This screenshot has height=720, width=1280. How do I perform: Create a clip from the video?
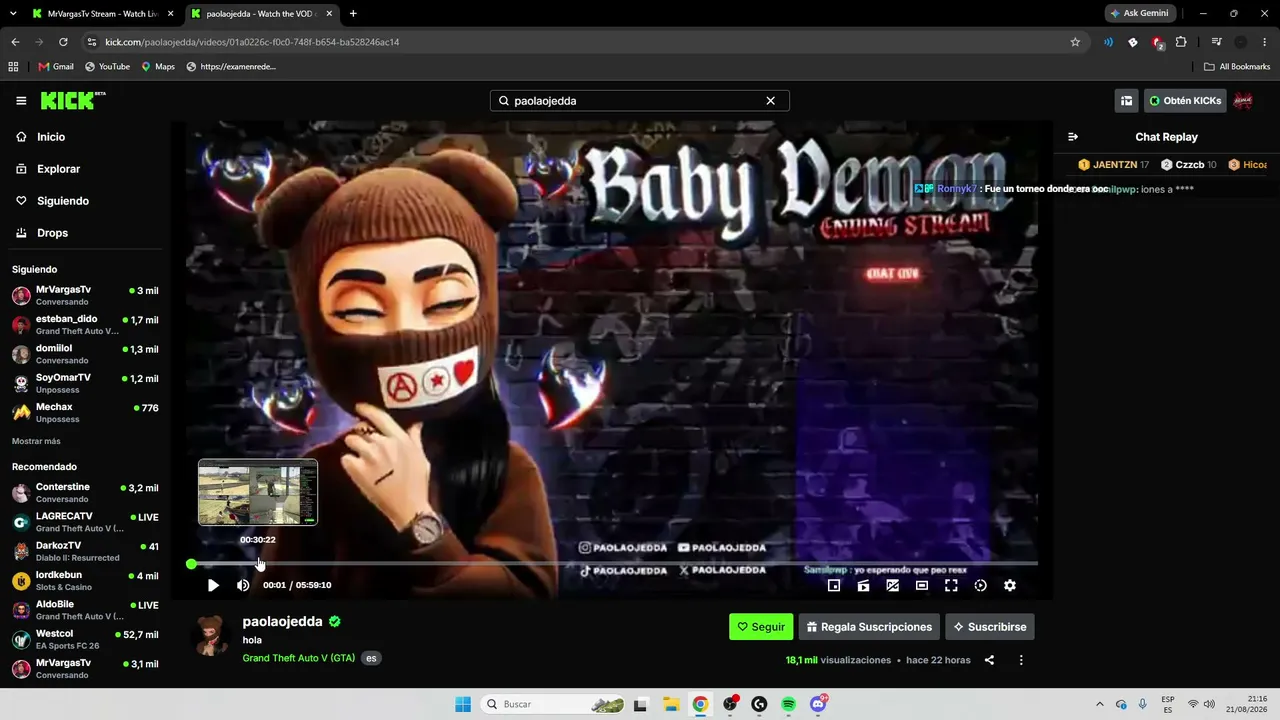pyautogui.click(x=863, y=586)
